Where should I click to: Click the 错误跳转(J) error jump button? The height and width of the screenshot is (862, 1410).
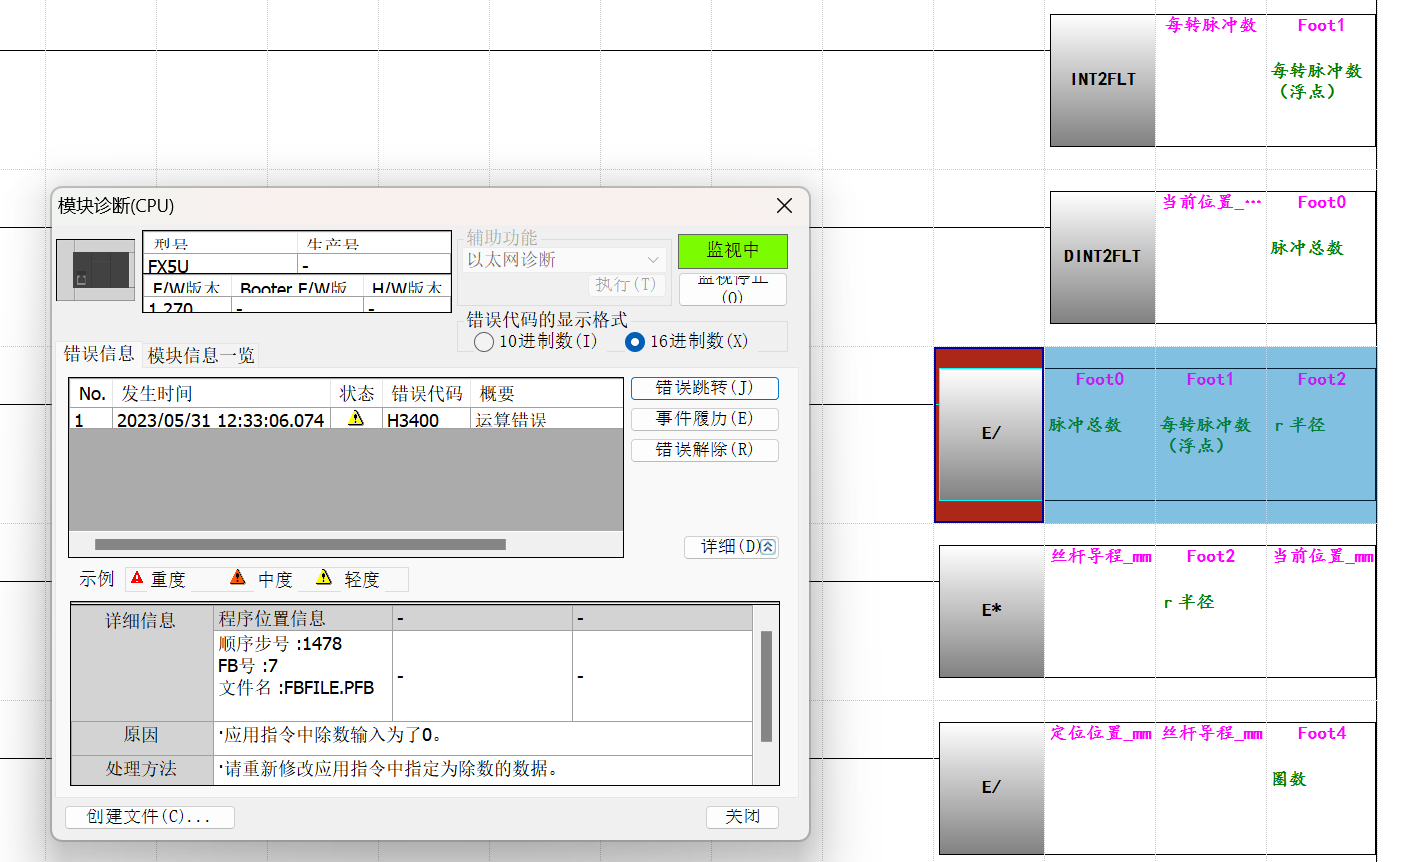(704, 388)
